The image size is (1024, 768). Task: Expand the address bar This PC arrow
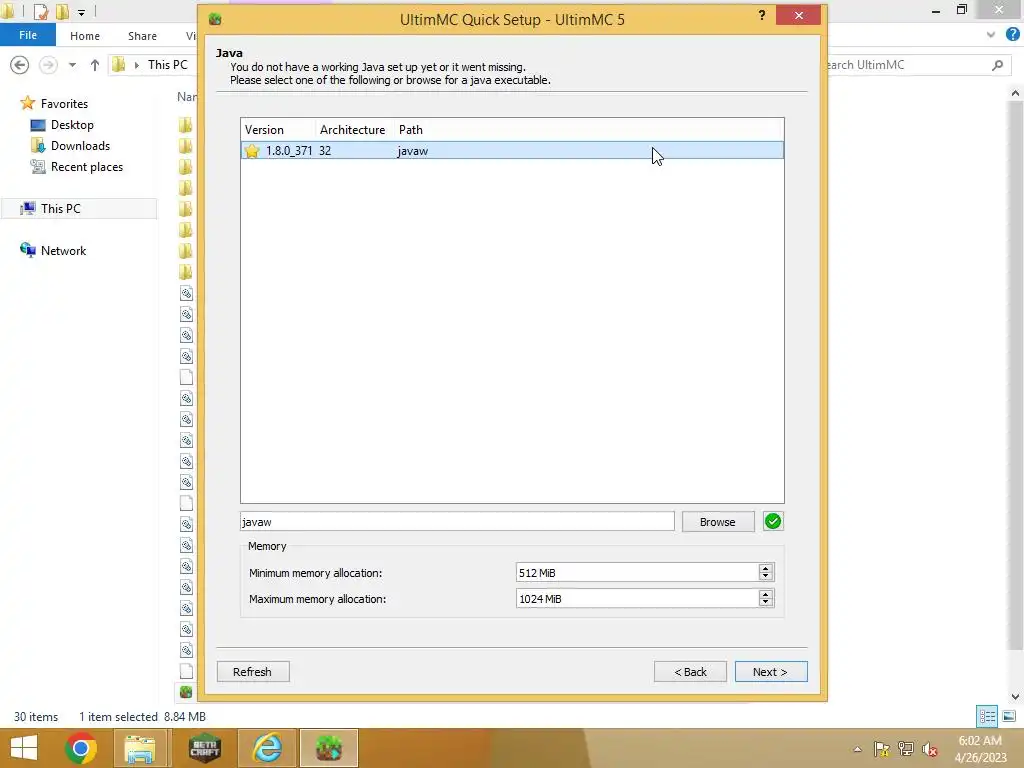tap(136, 65)
